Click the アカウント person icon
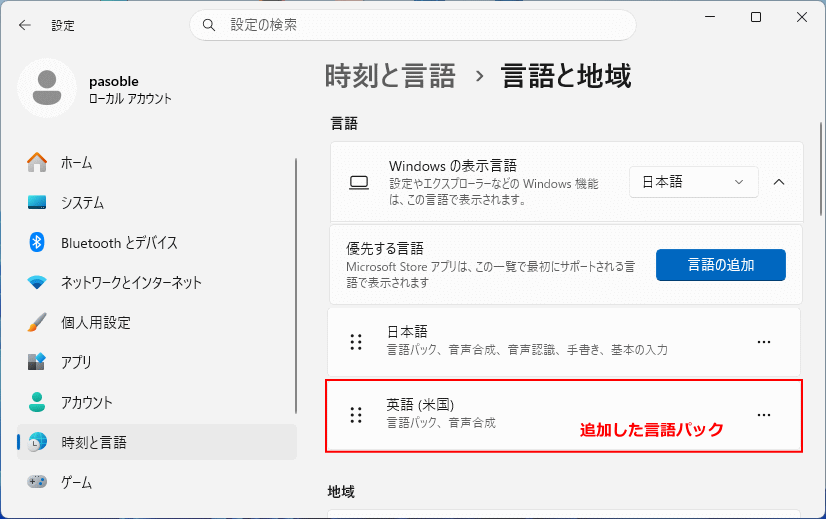This screenshot has height=519, width=826. pyautogui.click(x=37, y=402)
